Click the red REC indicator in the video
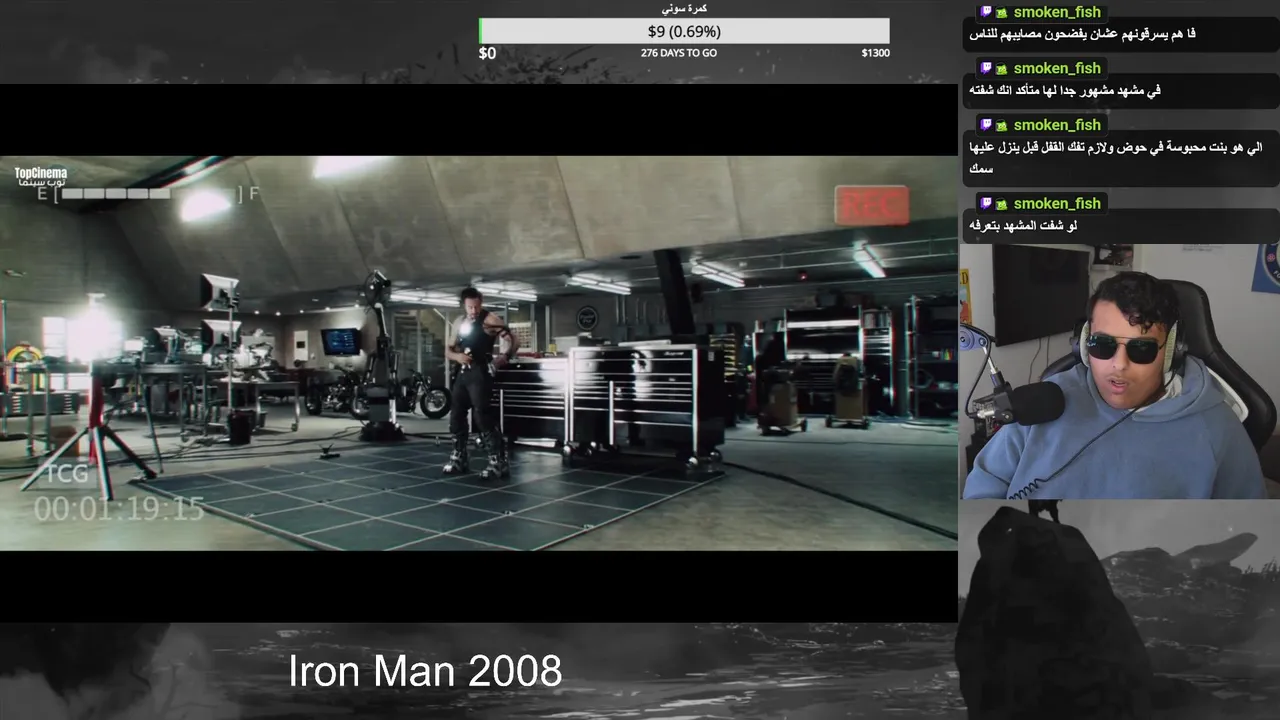This screenshot has width=1280, height=720. 872,205
